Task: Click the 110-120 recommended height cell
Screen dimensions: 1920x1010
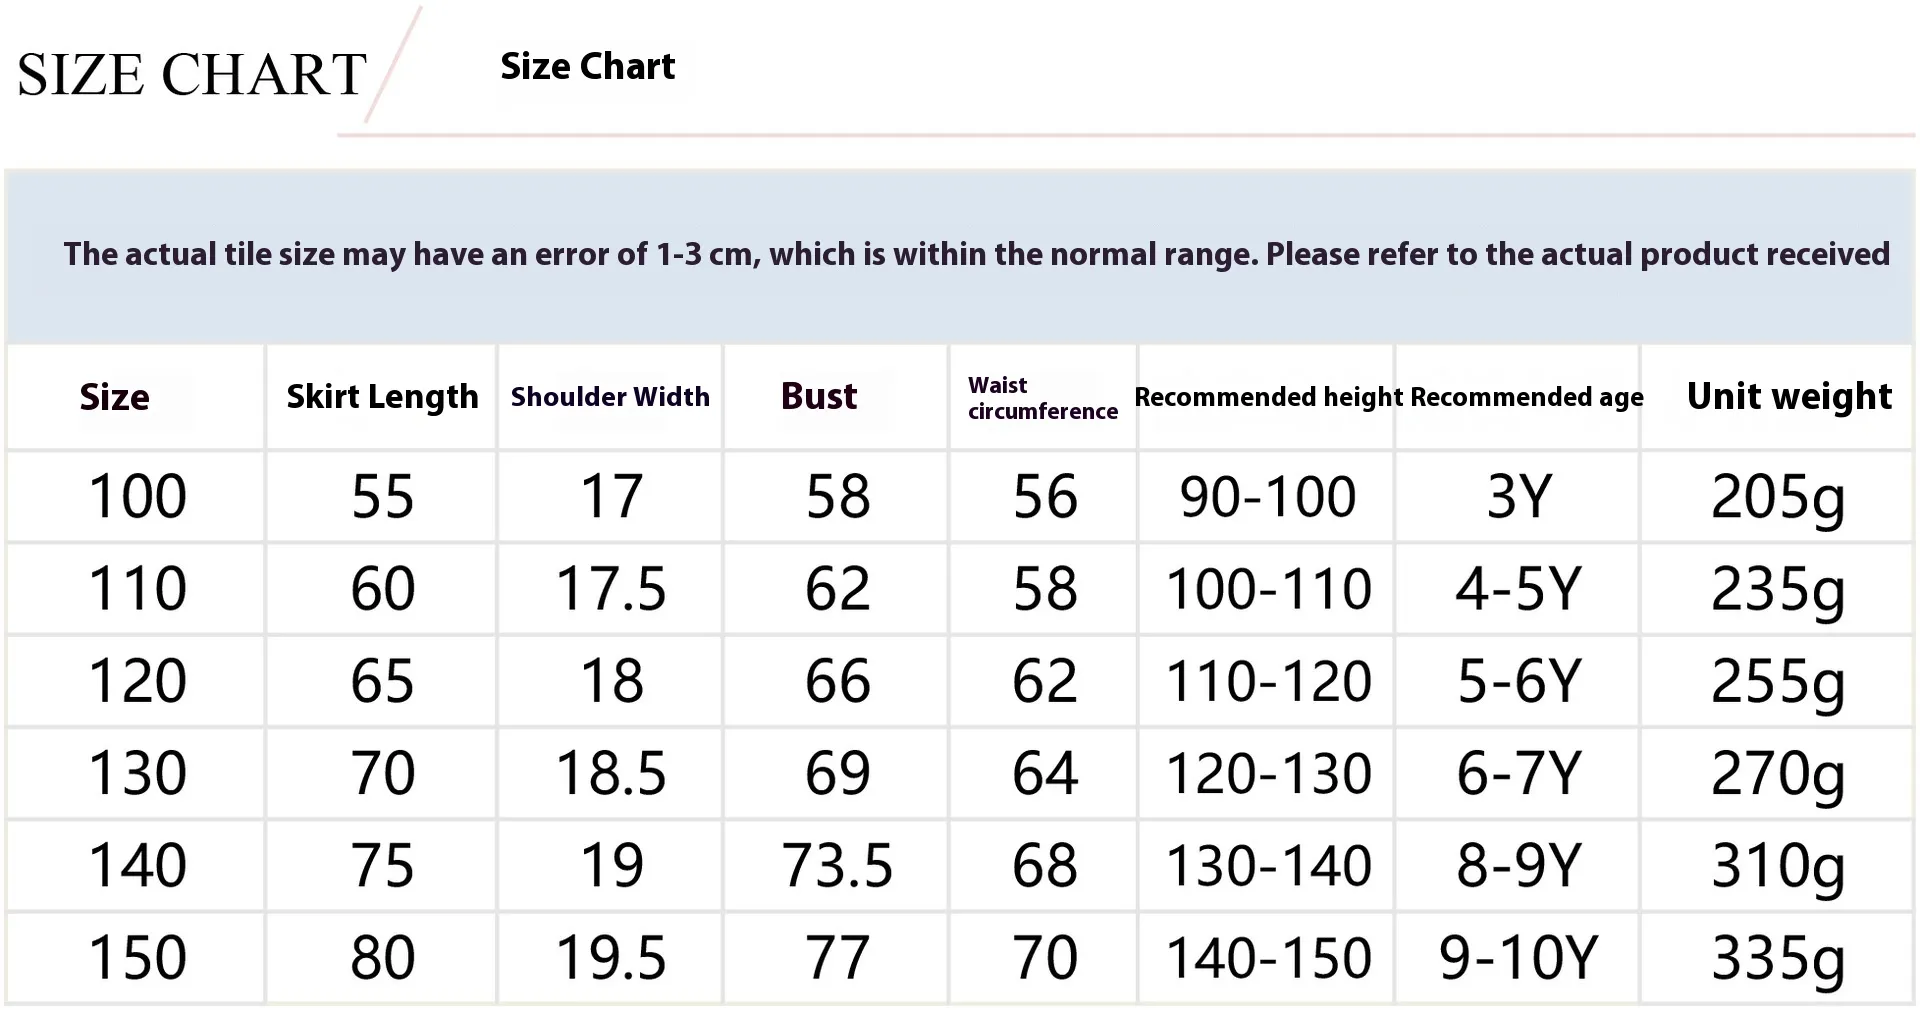Action: pos(1268,681)
